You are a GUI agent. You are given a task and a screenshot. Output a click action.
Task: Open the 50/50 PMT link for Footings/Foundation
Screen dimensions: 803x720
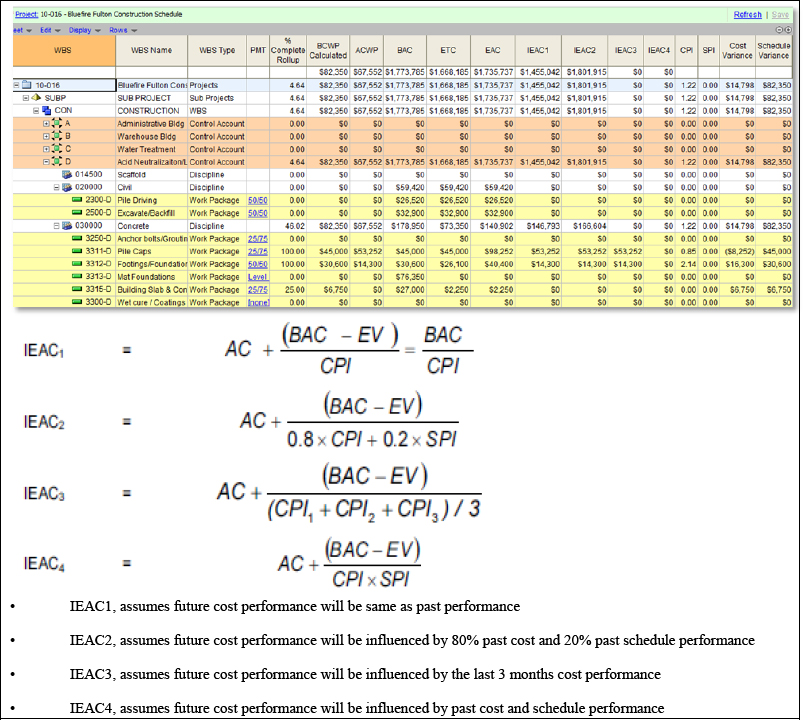[258, 264]
